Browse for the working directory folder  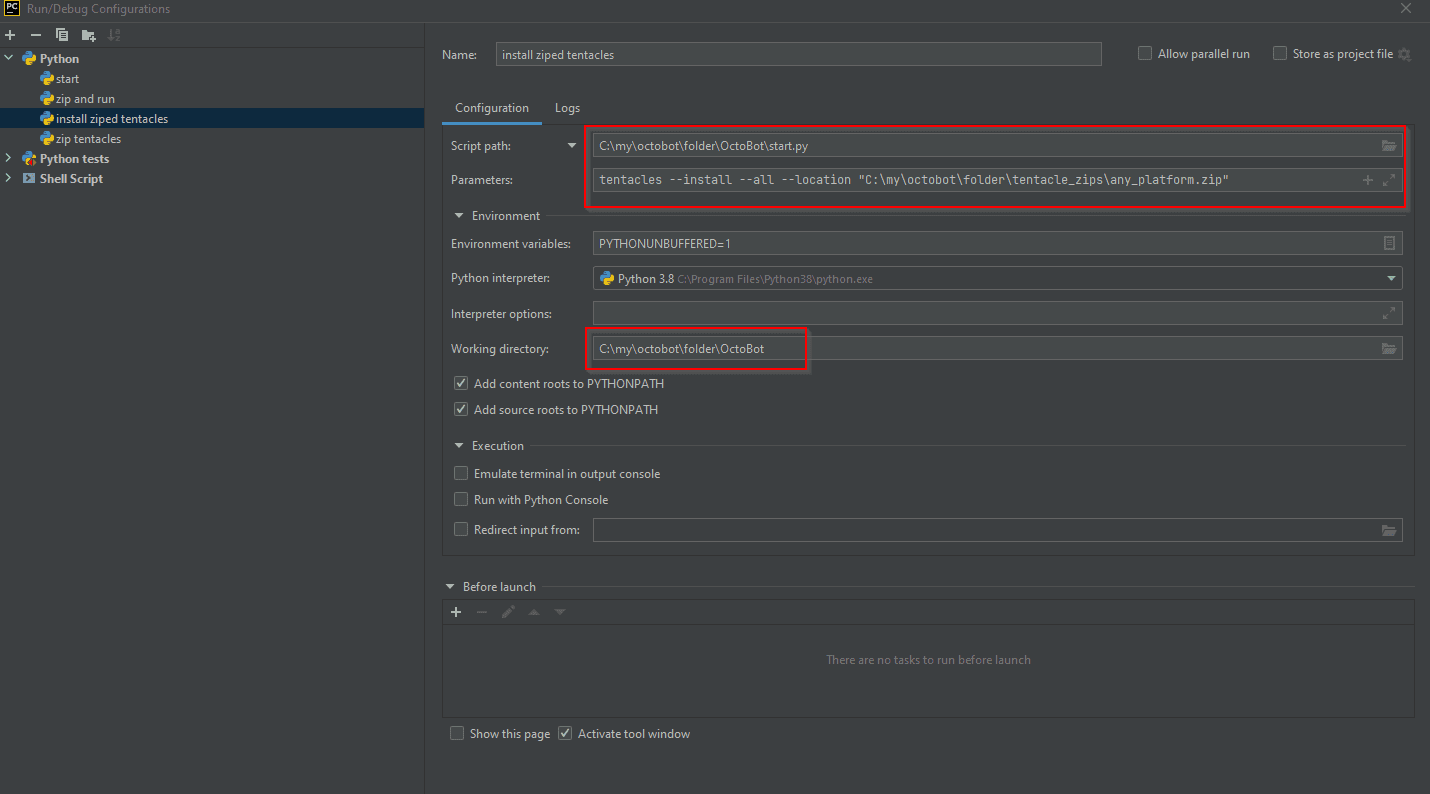1389,348
